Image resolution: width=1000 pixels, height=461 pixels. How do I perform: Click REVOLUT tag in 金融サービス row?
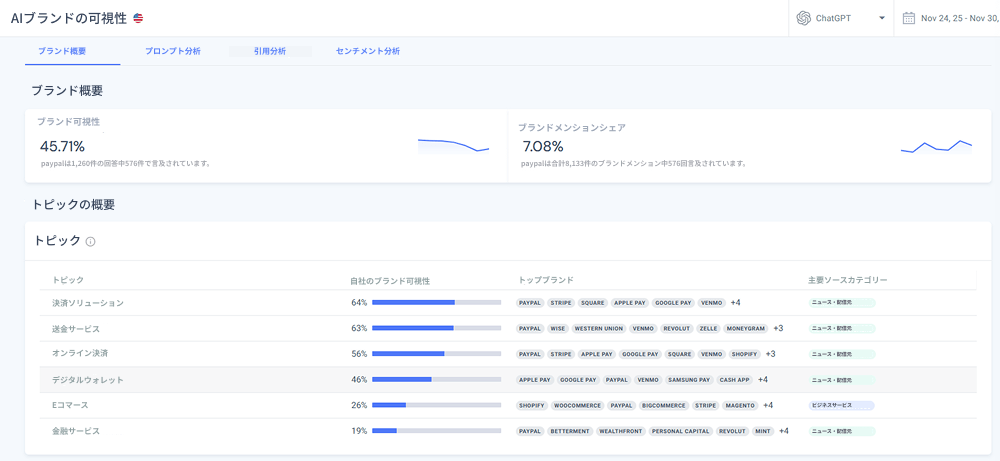pos(732,431)
